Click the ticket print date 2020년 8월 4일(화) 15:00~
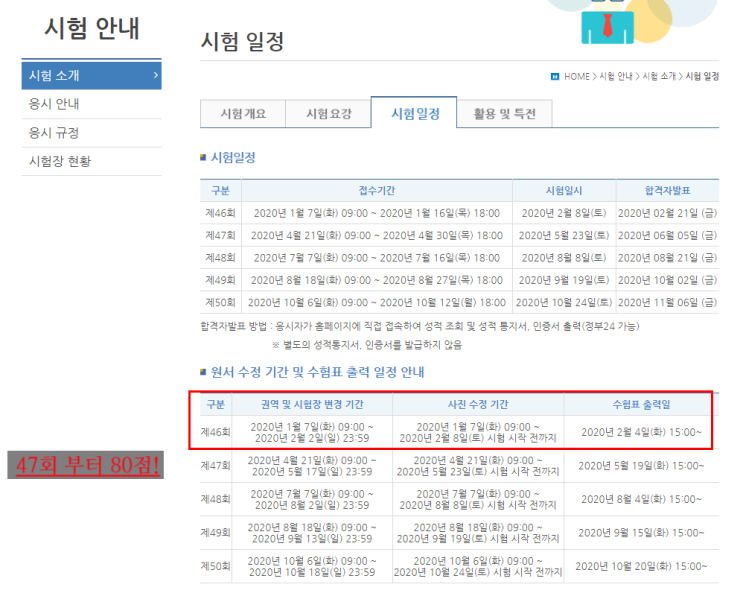 click(641, 499)
